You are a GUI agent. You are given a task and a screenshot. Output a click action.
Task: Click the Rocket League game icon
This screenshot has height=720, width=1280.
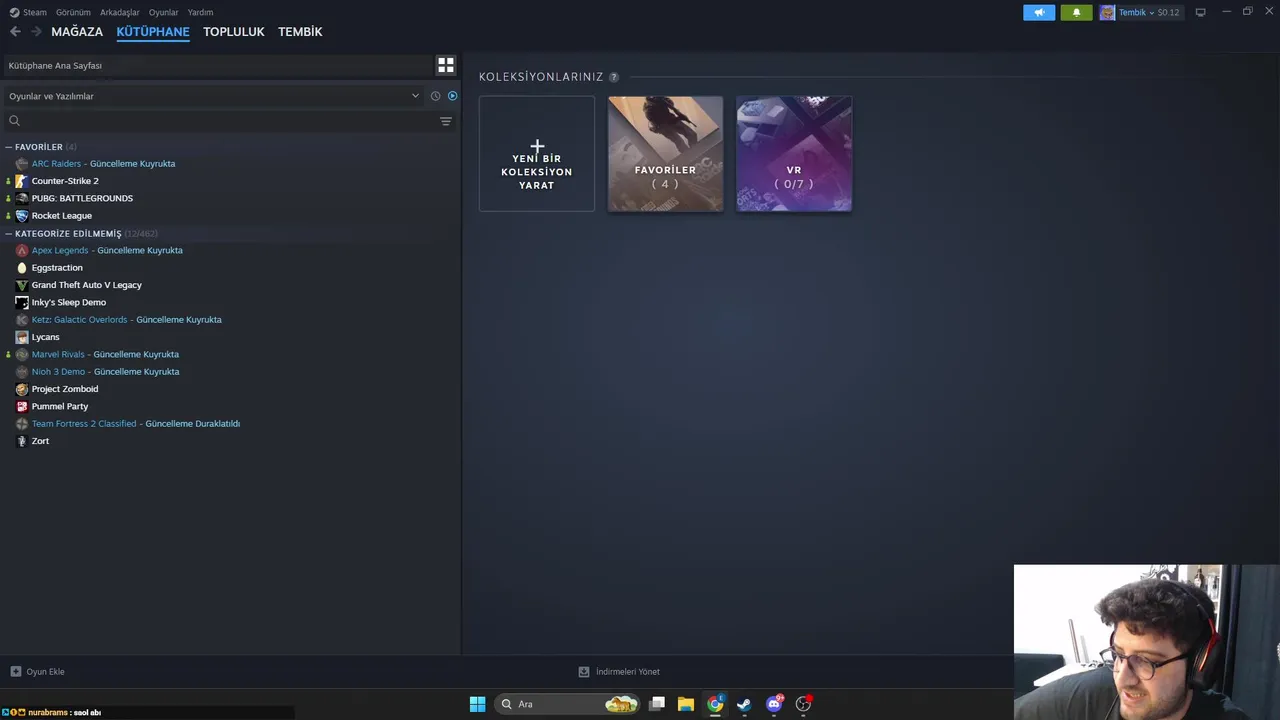22,216
